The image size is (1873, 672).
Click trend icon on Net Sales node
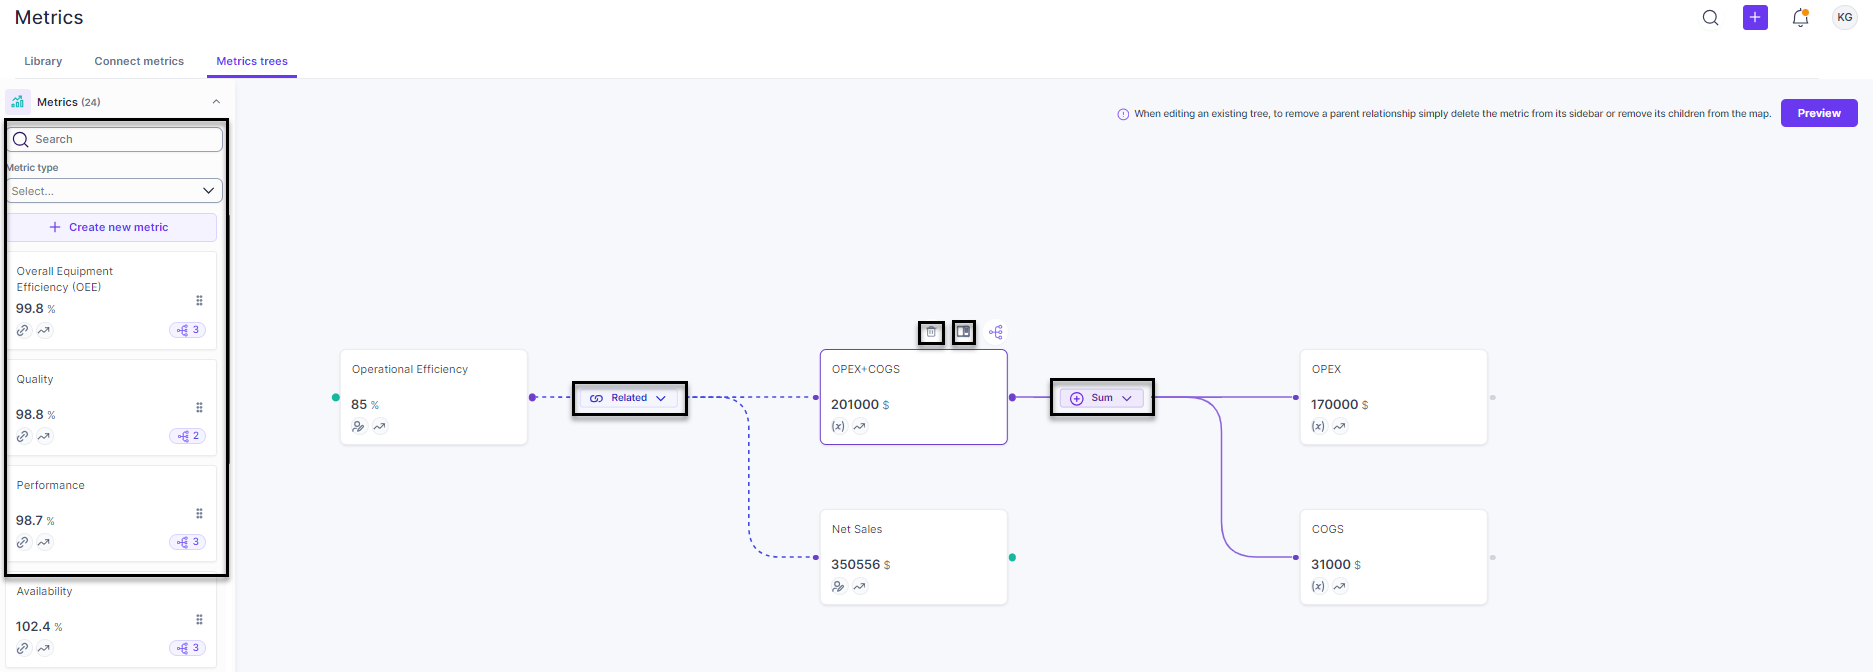tap(860, 587)
